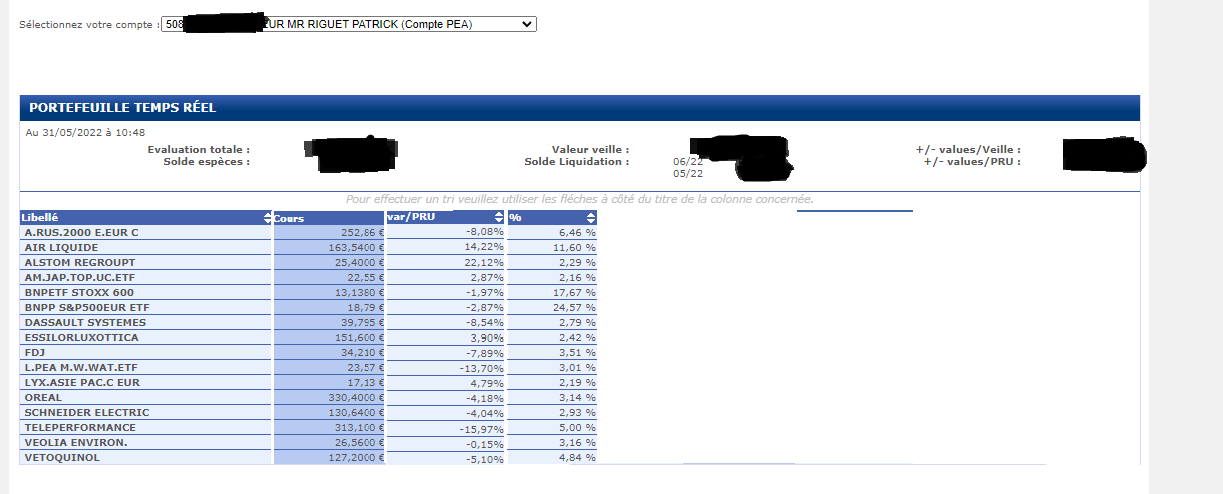
Task: Click the 18,79 € price cell
Action: pyautogui.click(x=329, y=307)
